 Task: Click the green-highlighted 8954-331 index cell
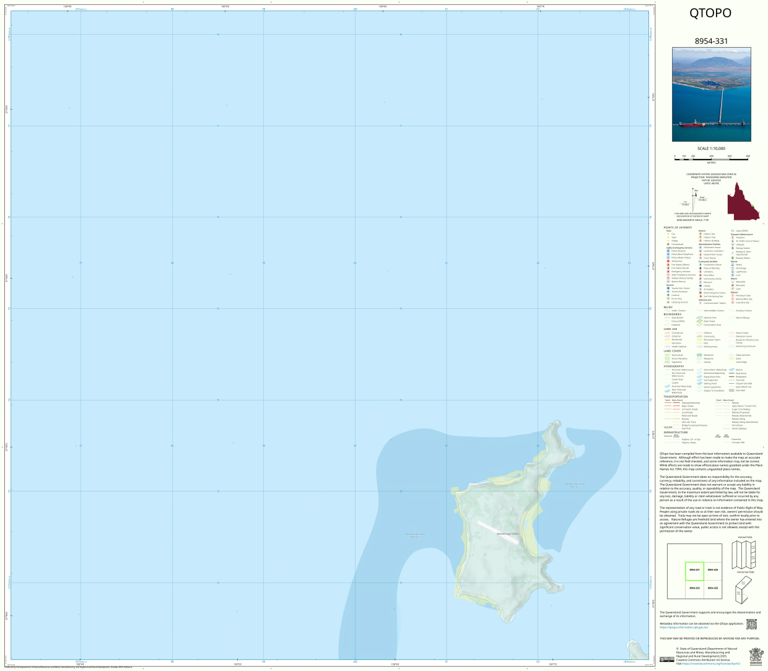coord(695,571)
